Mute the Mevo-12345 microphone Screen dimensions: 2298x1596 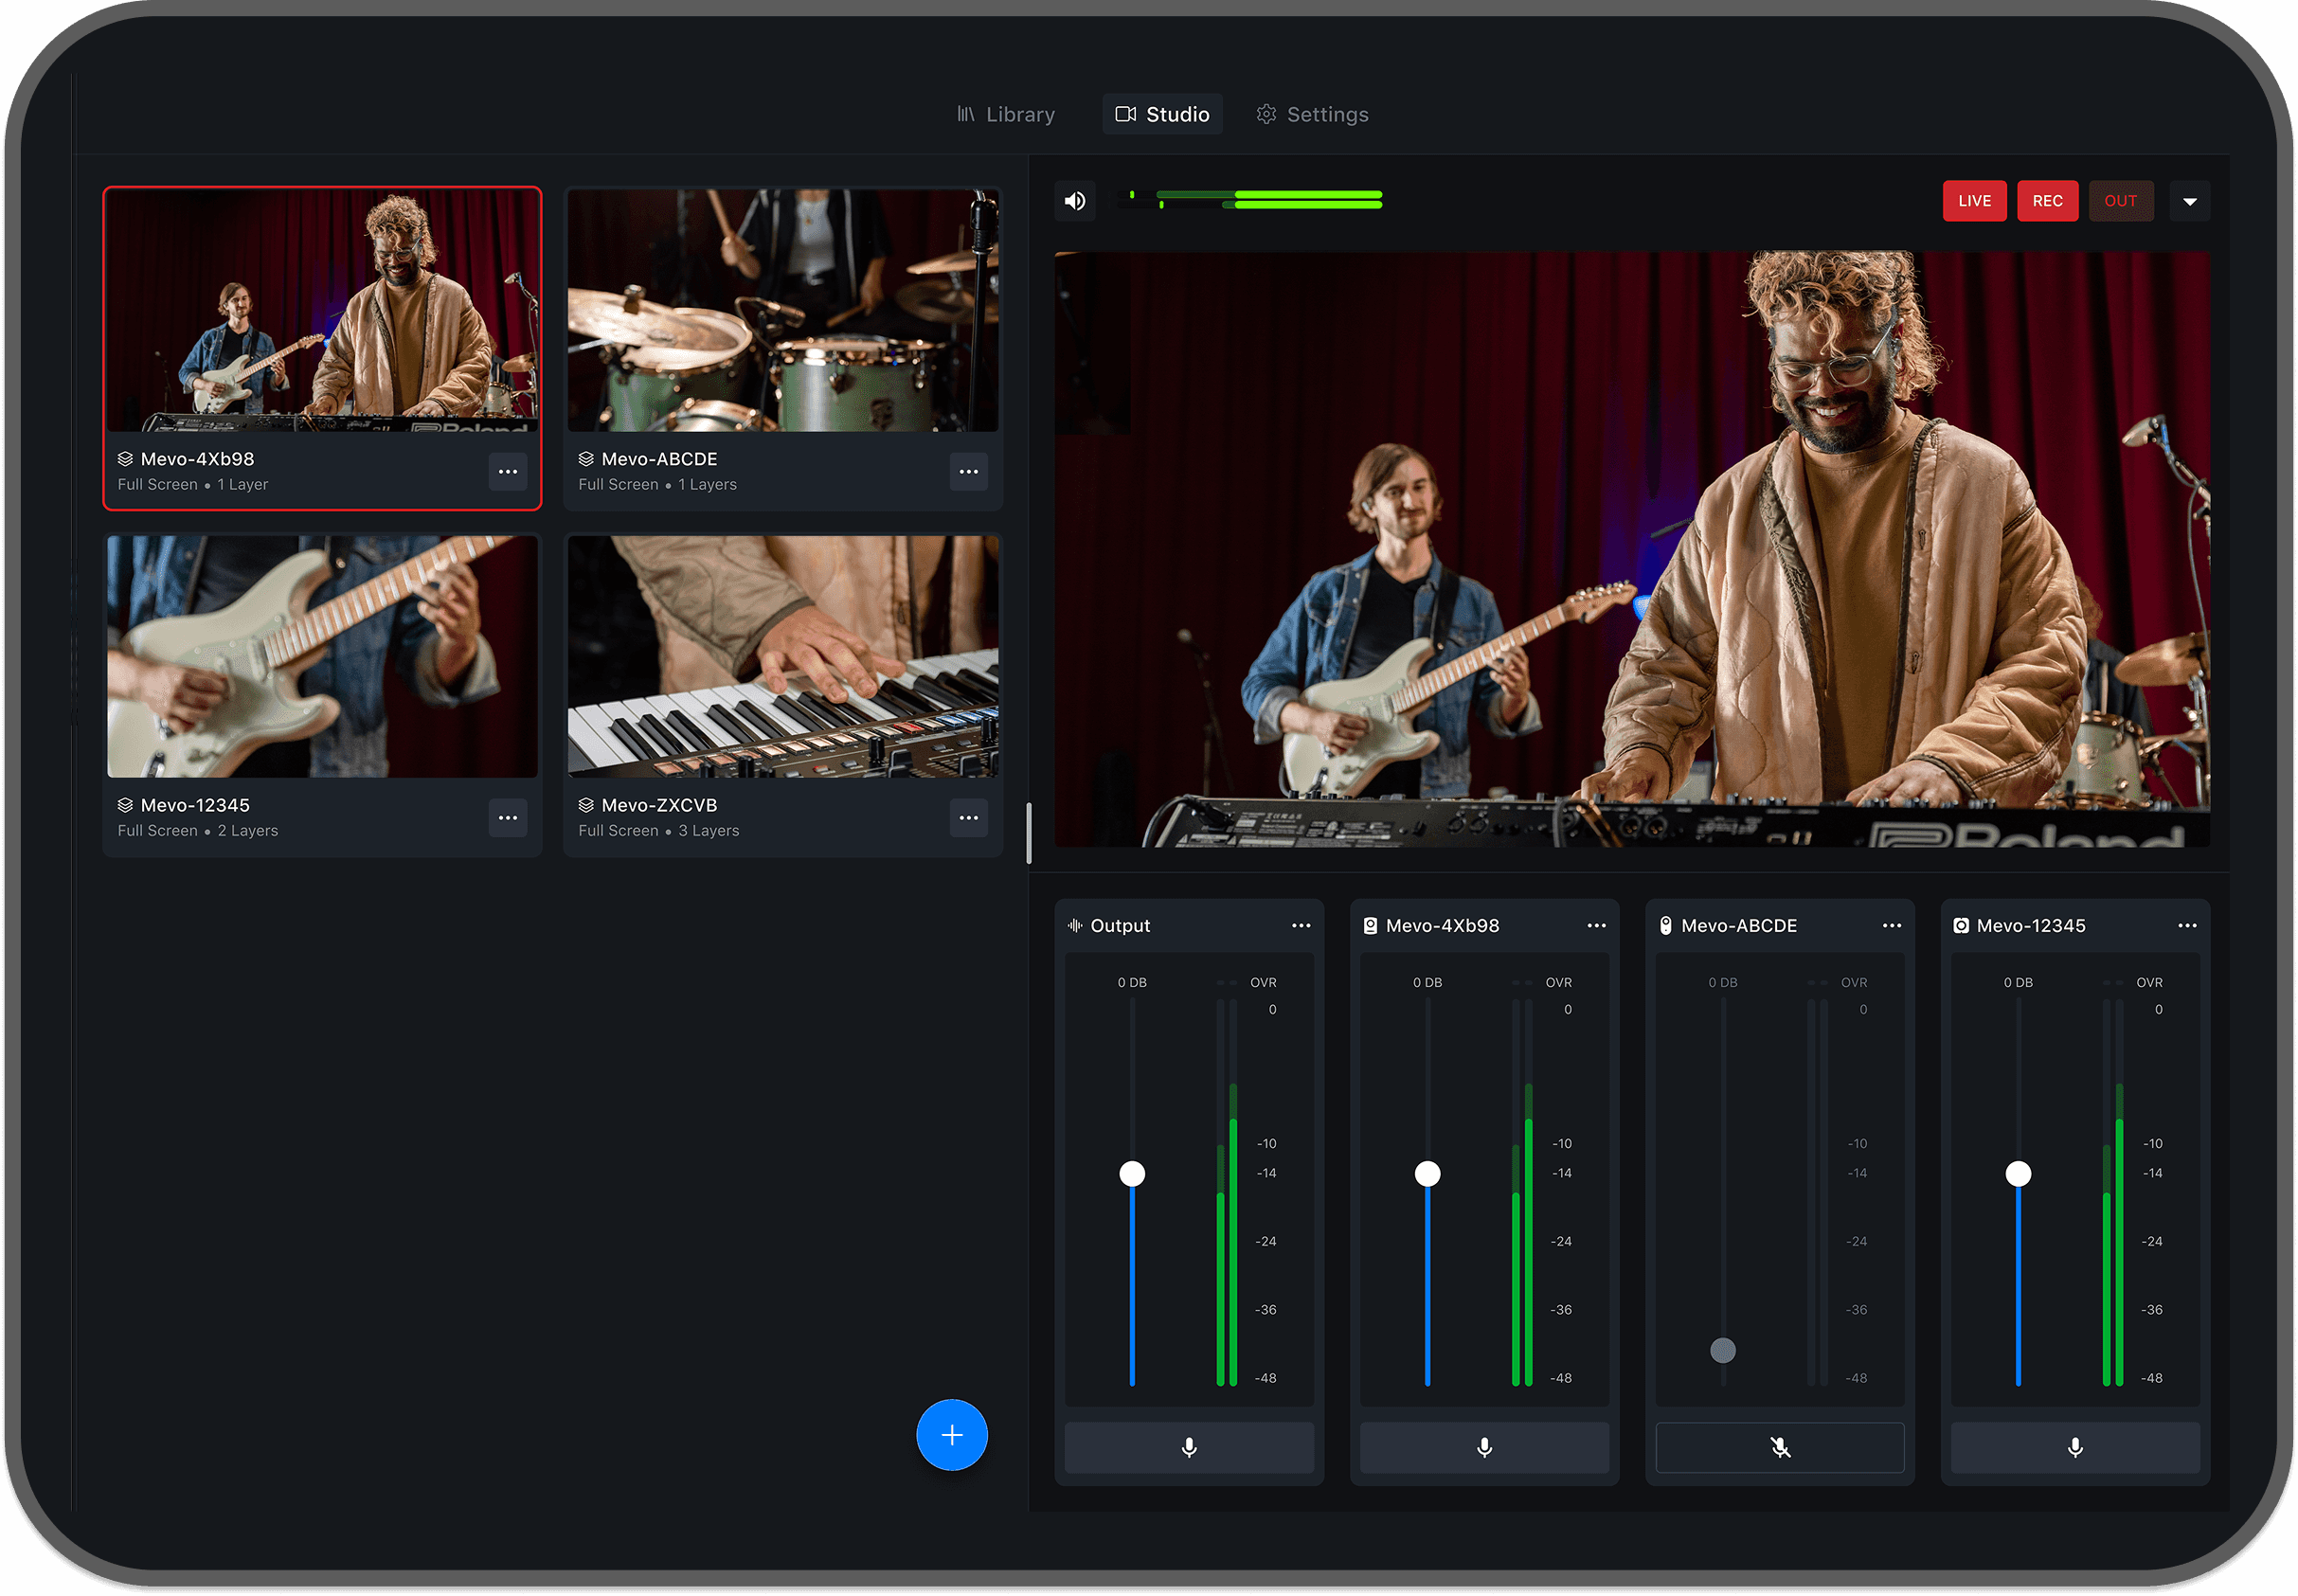pos(2075,1447)
